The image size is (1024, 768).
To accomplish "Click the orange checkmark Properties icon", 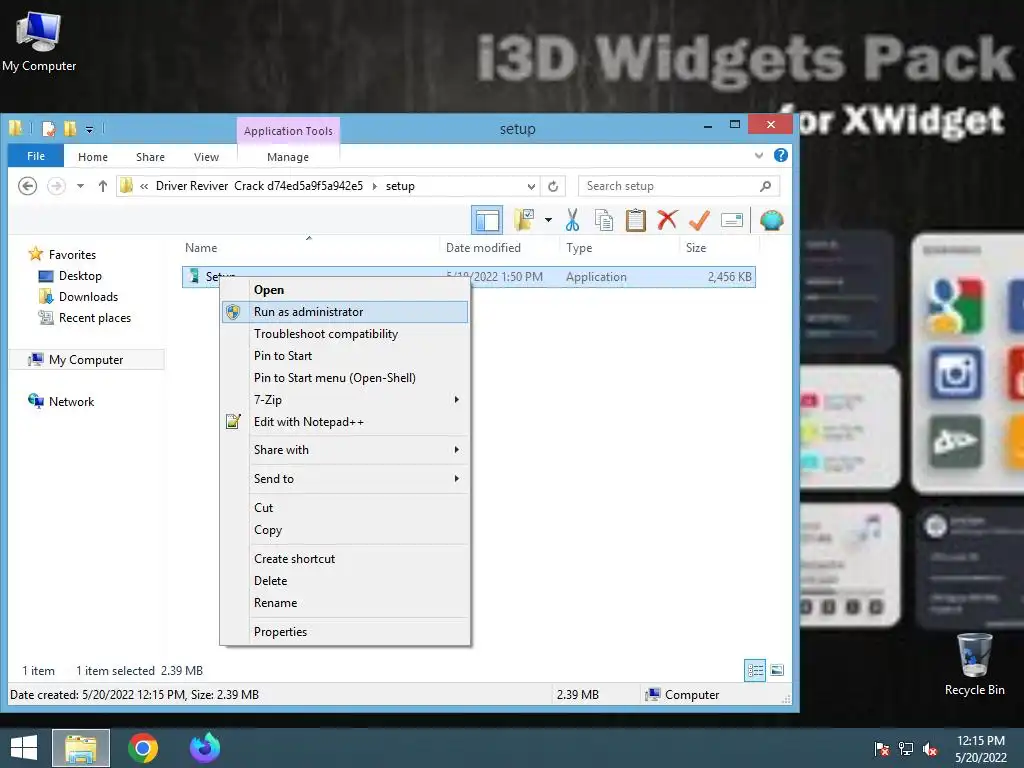I will [699, 220].
